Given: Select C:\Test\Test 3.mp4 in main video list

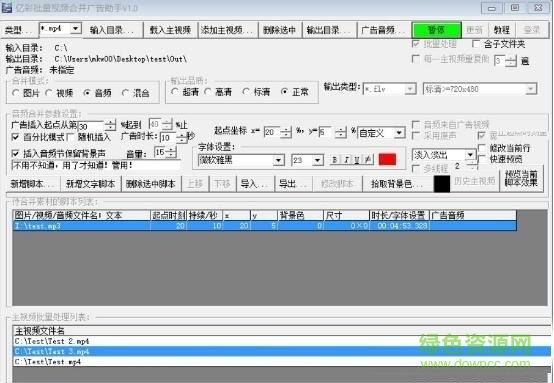Looking at the screenshot, I should click(x=282, y=351).
